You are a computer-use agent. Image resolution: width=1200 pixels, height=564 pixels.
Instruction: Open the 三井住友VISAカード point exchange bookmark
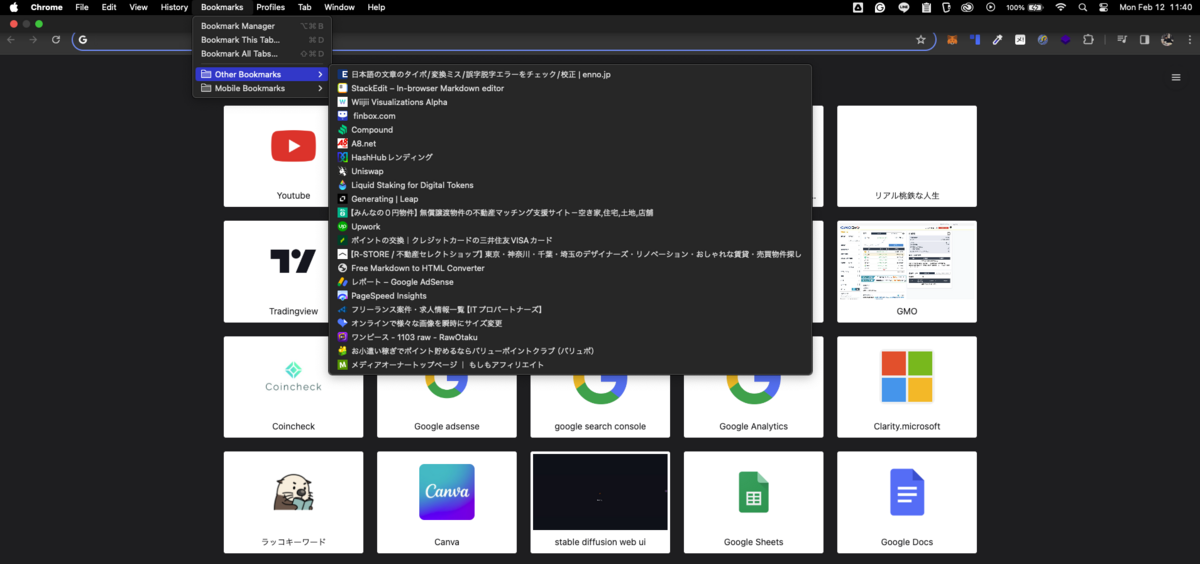(x=570, y=240)
